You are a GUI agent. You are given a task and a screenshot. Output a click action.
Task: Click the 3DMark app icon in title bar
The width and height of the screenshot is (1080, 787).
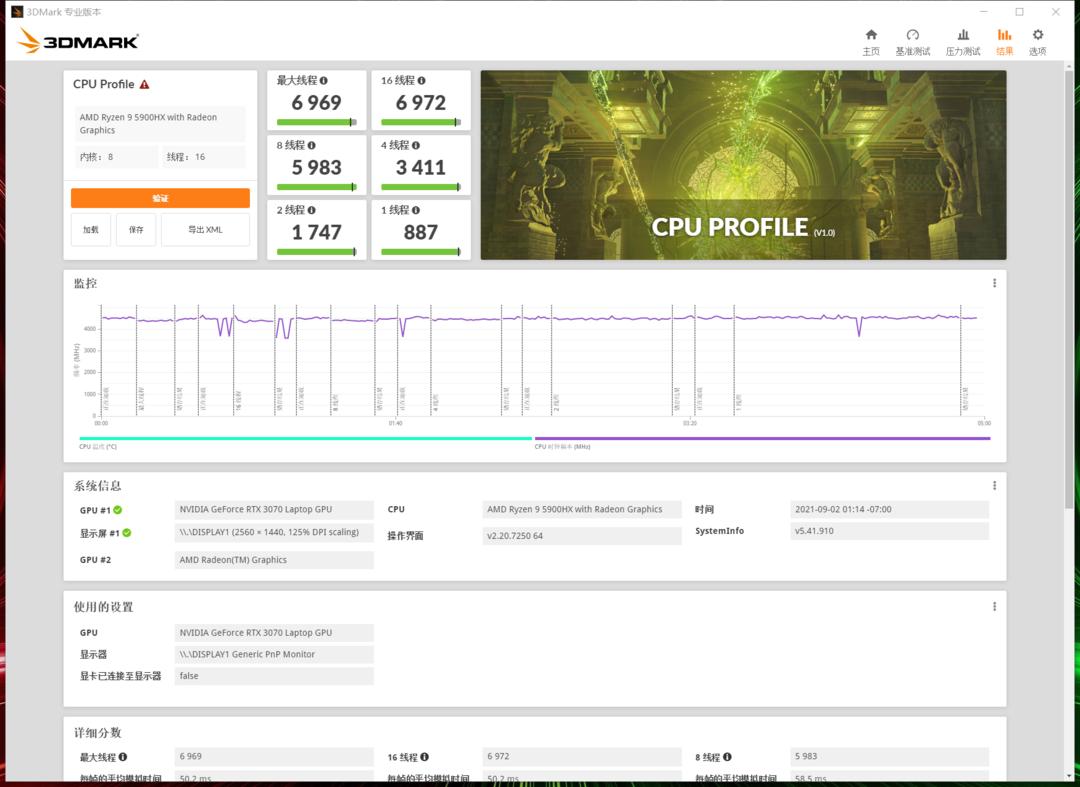pyautogui.click(x=17, y=12)
